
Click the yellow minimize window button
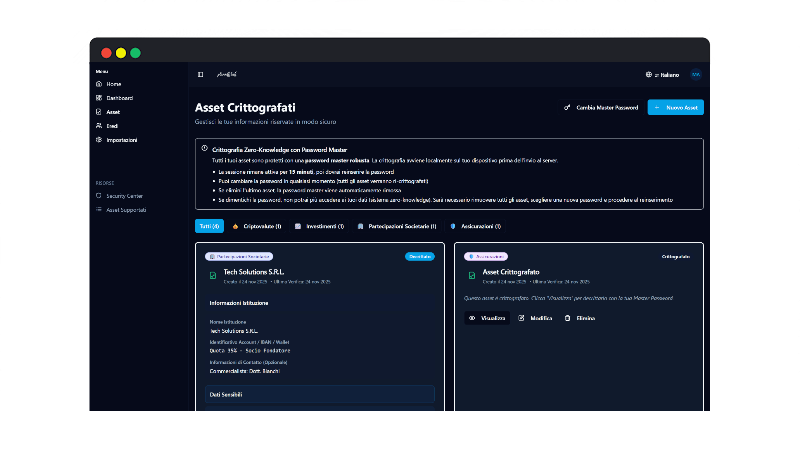coord(121,53)
